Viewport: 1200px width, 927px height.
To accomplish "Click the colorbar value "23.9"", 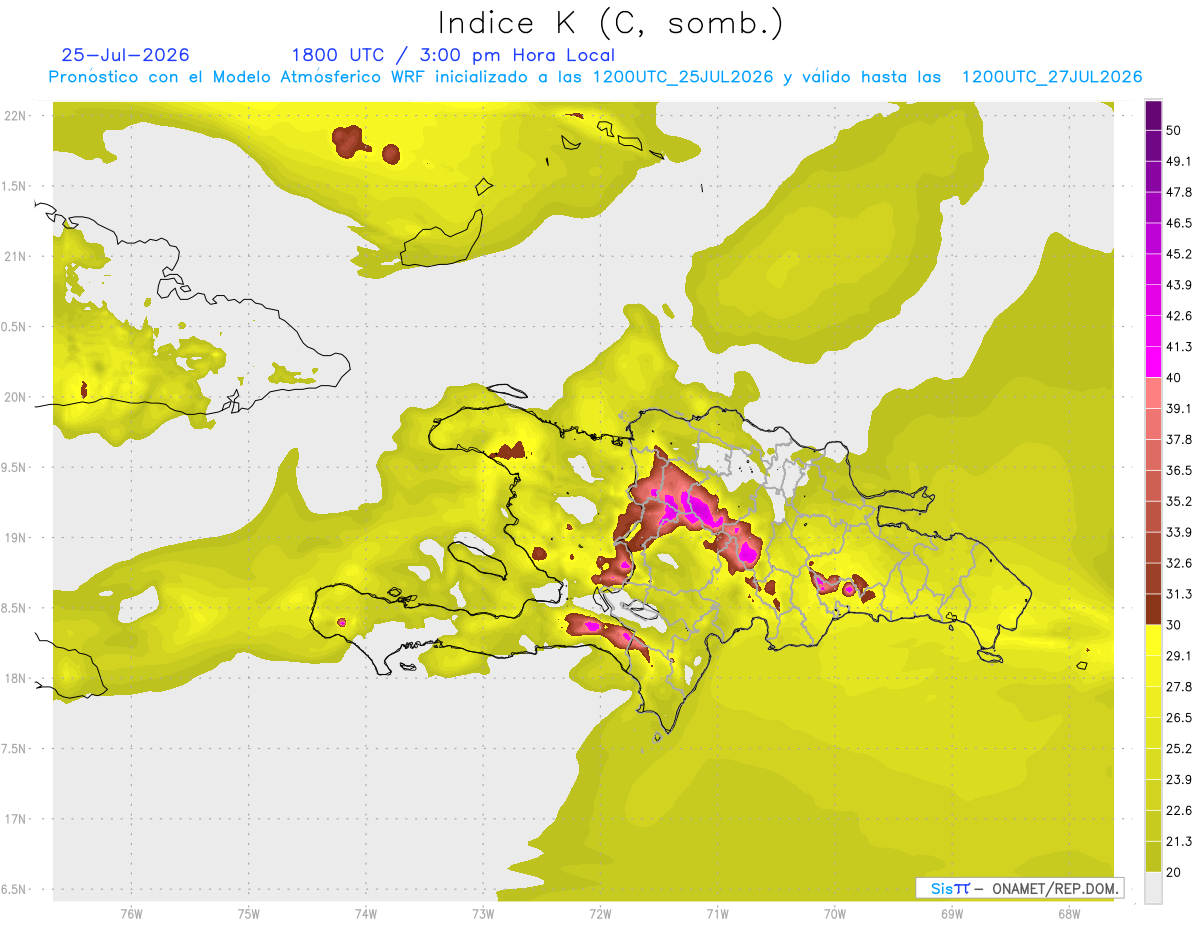I will (1180, 779).
